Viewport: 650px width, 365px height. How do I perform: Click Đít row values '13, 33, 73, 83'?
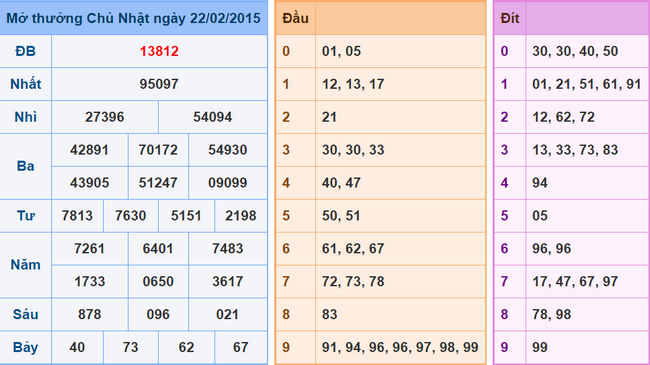pos(575,150)
